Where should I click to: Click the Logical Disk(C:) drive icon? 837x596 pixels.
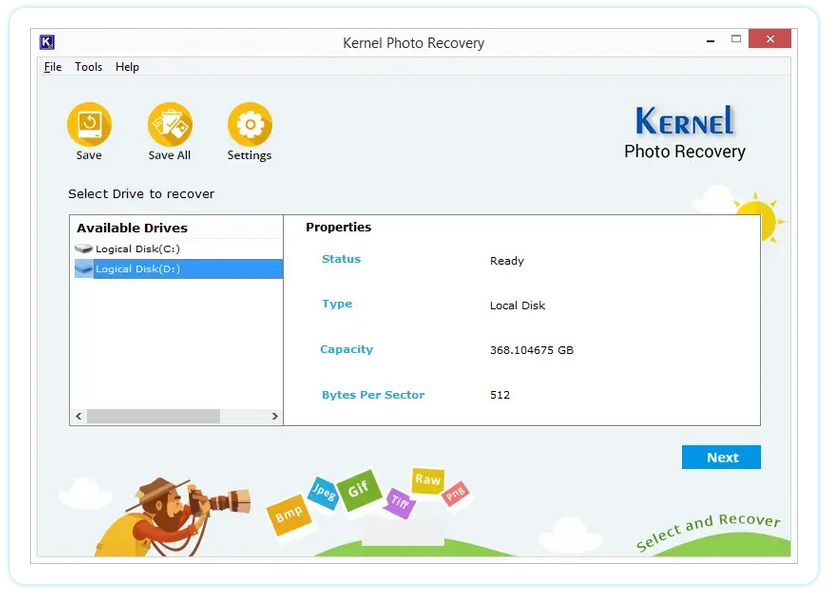(84, 249)
